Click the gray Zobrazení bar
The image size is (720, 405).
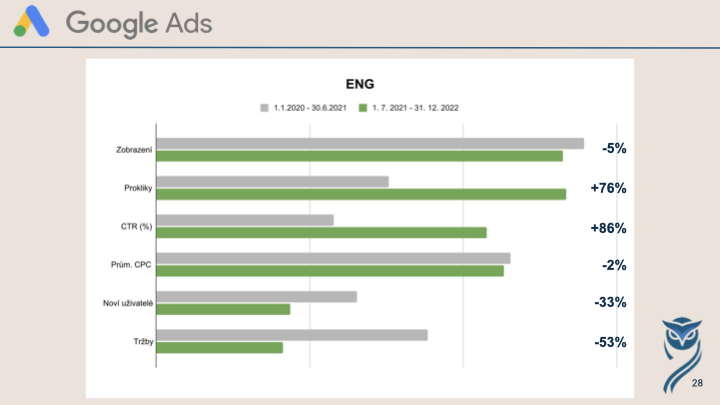pyautogui.click(x=370, y=144)
